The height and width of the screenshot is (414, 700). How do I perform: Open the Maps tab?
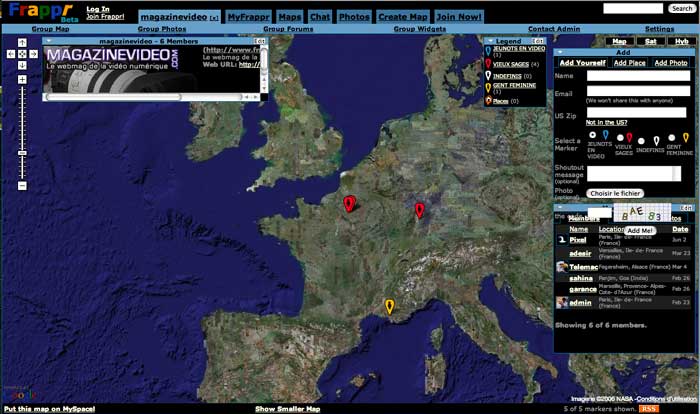(x=290, y=17)
